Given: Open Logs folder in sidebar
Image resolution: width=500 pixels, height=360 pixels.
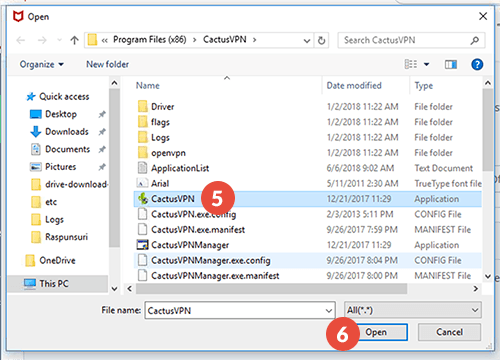Looking at the screenshot, I should [54, 220].
